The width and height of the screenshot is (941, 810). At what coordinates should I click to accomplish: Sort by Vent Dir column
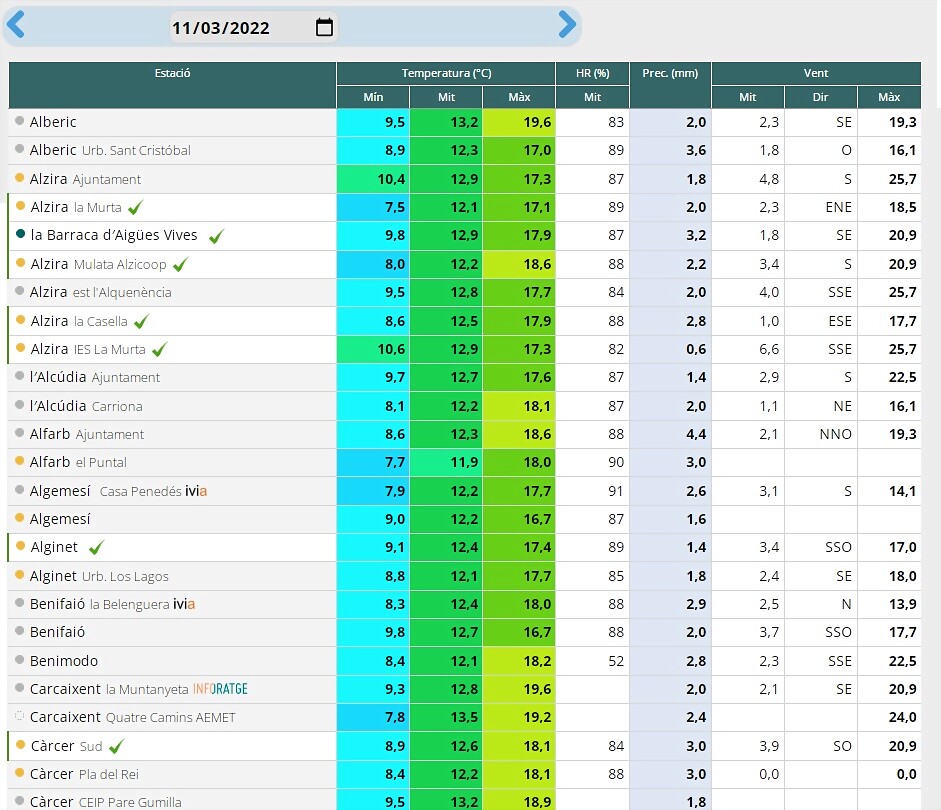[820, 97]
